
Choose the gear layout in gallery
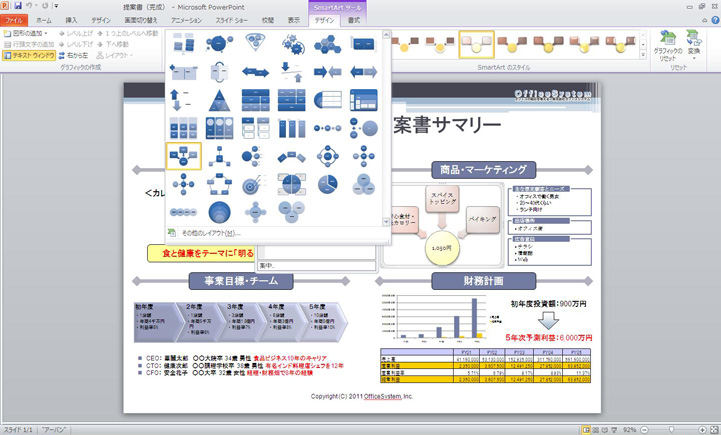click(292, 43)
